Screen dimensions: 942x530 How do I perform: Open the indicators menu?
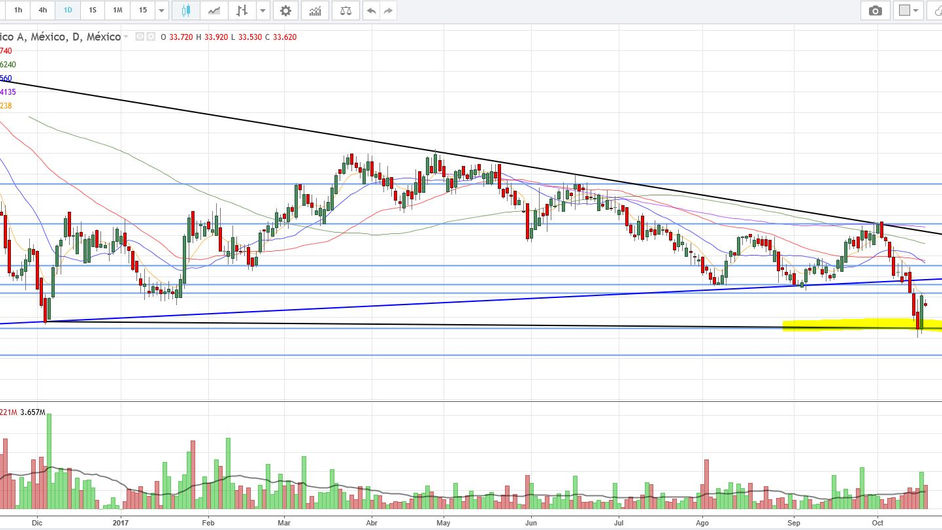pyautogui.click(x=315, y=11)
